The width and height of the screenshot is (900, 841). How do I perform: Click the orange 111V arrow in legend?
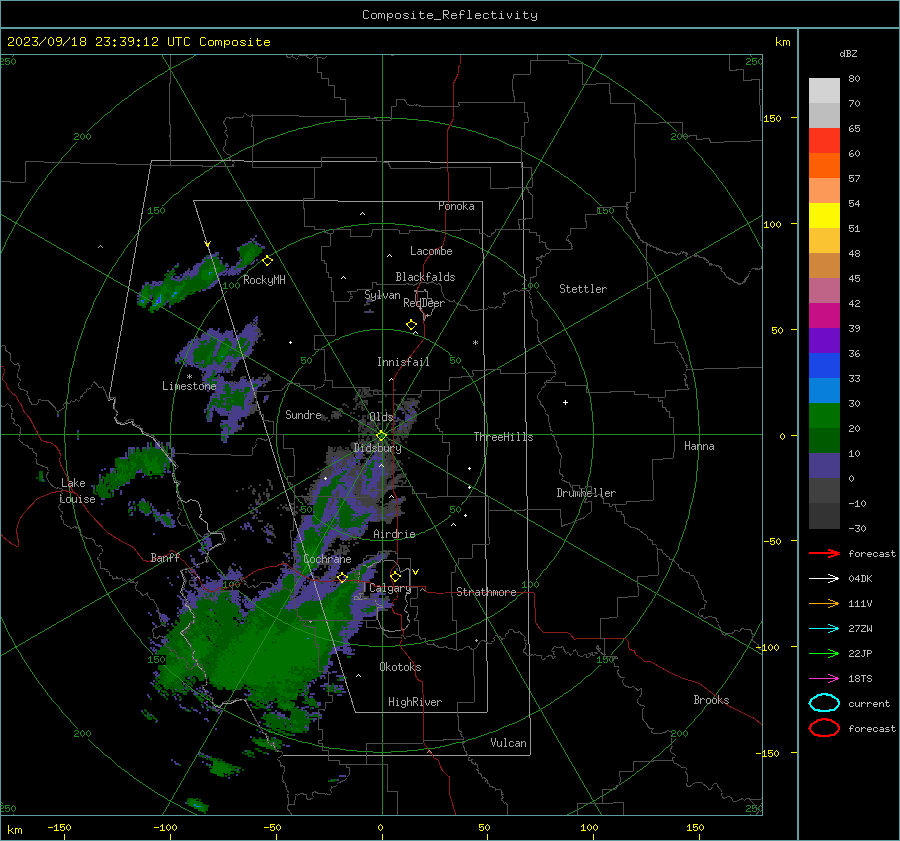[824, 603]
